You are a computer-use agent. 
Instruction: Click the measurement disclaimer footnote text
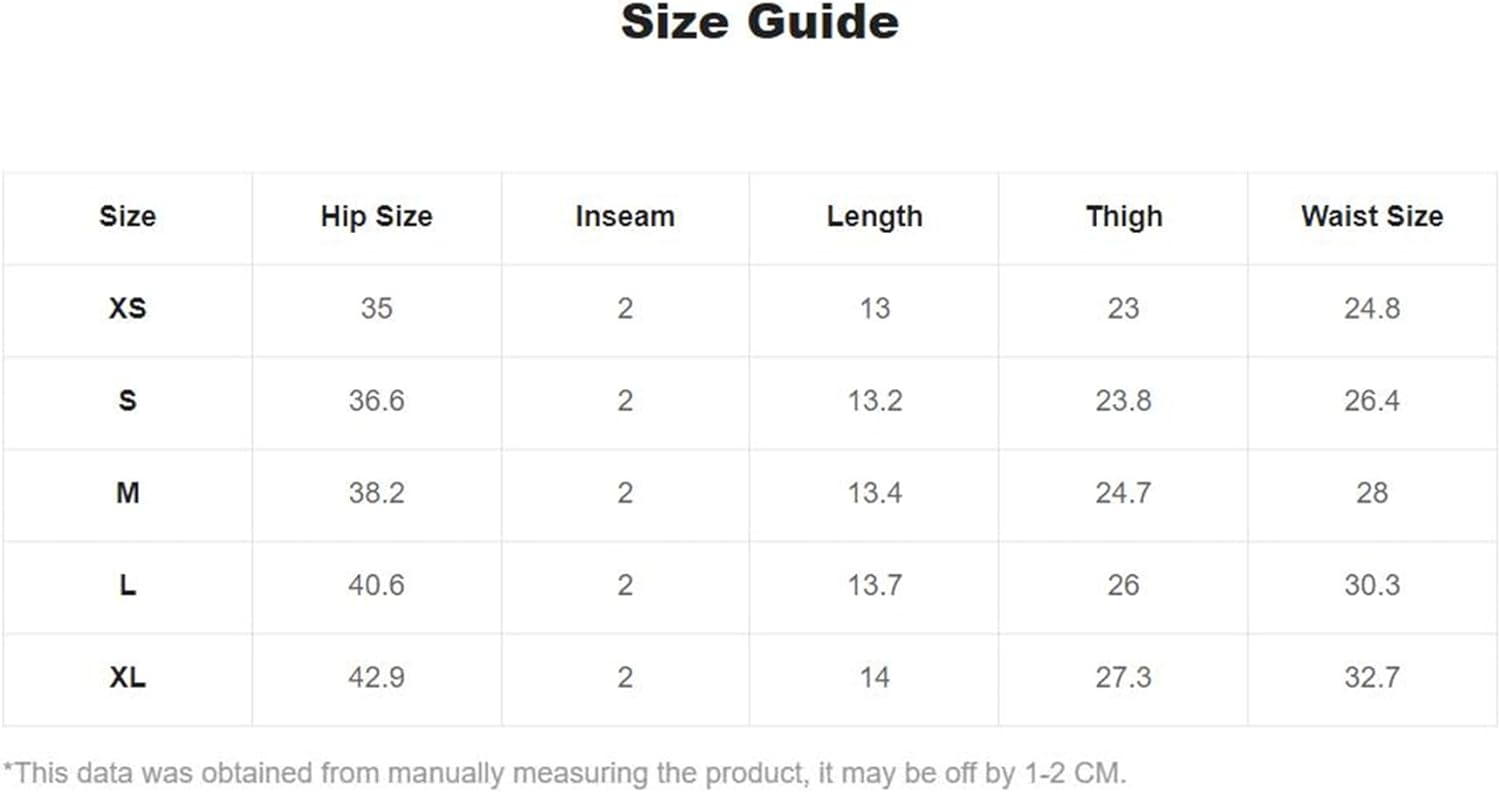tap(565, 773)
